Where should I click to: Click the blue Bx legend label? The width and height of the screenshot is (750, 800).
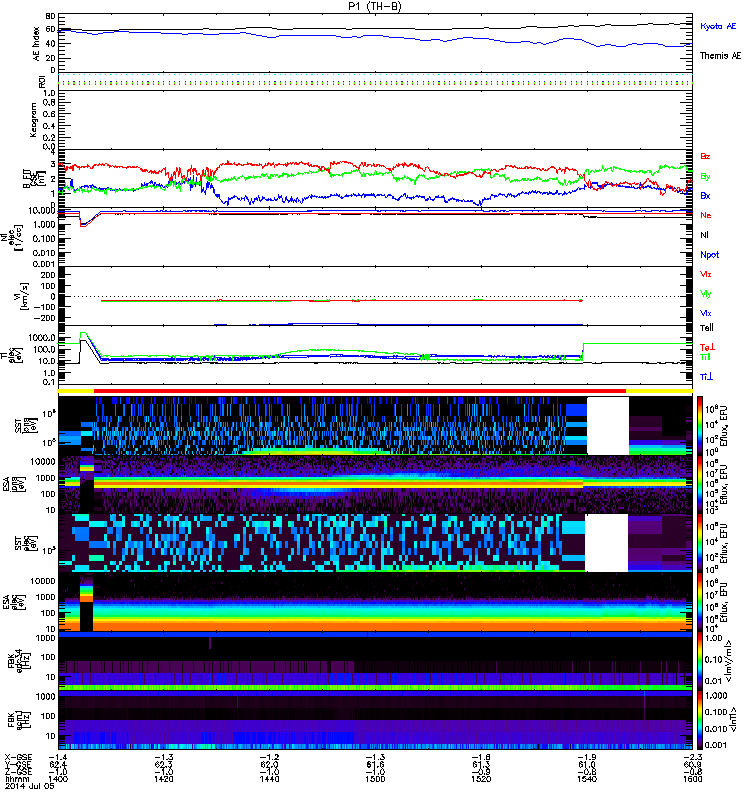(705, 195)
